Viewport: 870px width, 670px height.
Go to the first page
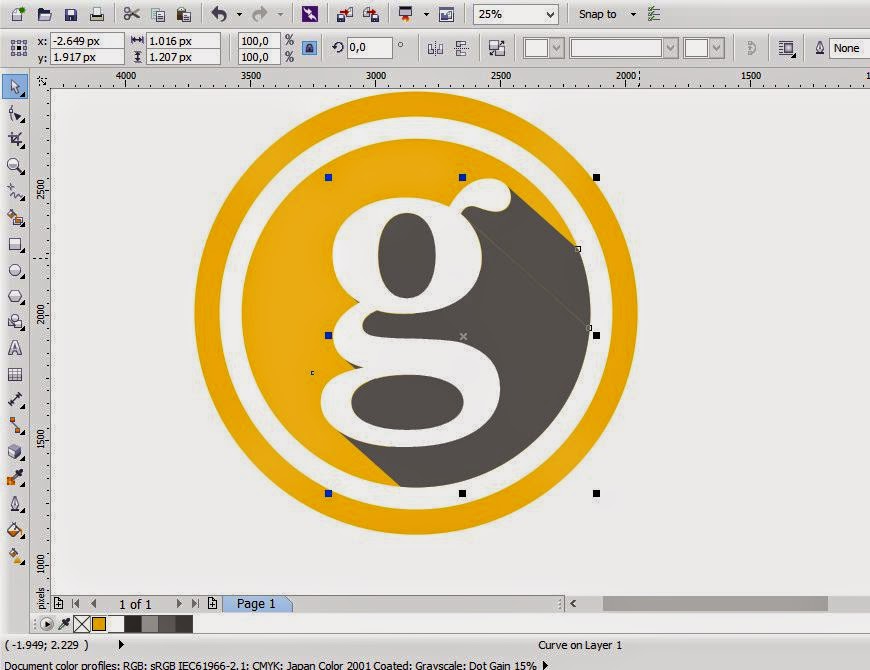click(x=76, y=603)
